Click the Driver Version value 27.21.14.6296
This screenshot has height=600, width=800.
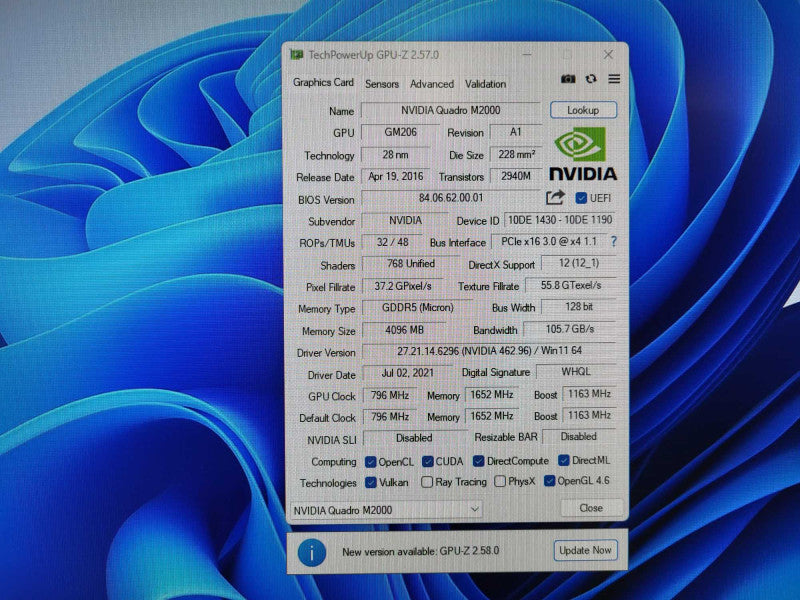point(489,351)
